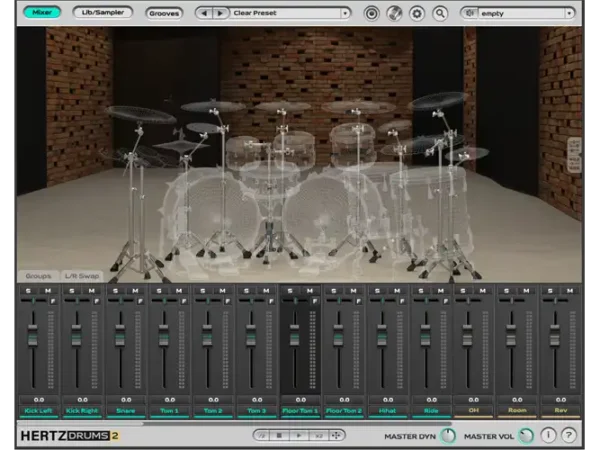Click the x2 double-speed button
Image resolution: width=600 pixels, height=450 pixels.
[319, 435]
